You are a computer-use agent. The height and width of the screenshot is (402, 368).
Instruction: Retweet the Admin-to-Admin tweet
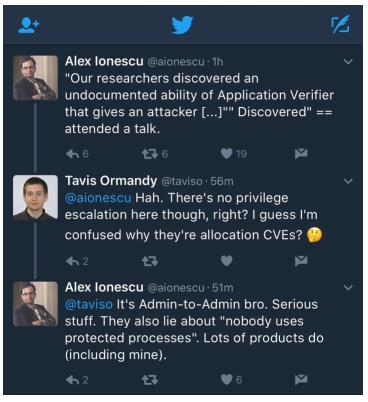150,380
